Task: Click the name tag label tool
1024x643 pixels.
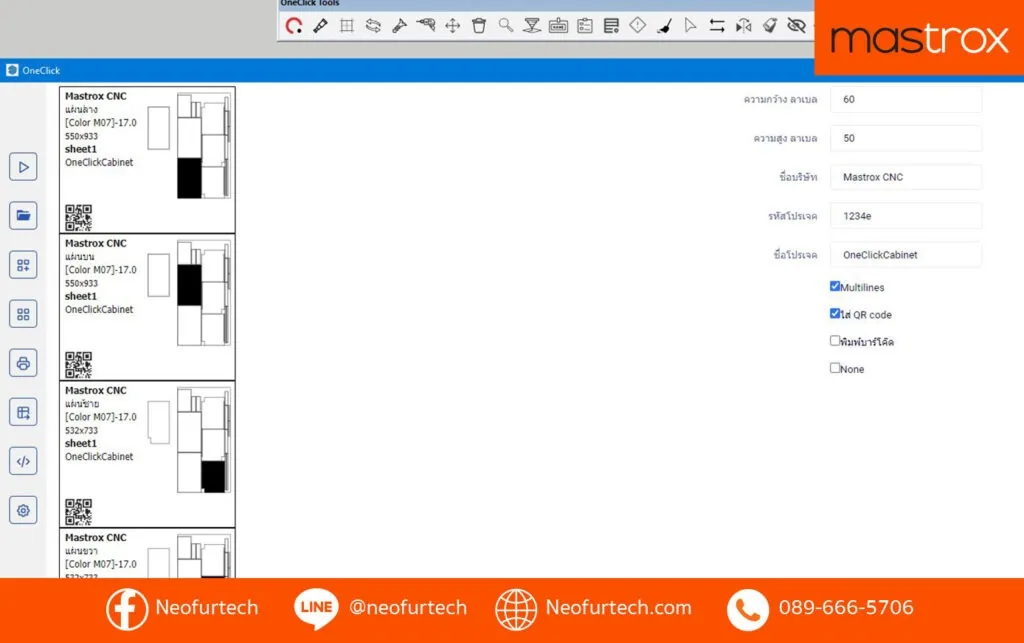Action: click(558, 25)
